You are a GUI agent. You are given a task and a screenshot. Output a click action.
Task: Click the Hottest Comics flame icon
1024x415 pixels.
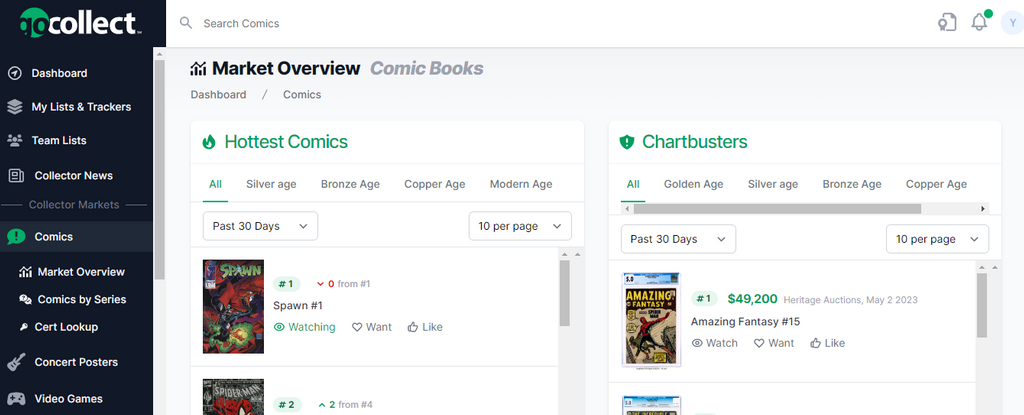pos(209,142)
